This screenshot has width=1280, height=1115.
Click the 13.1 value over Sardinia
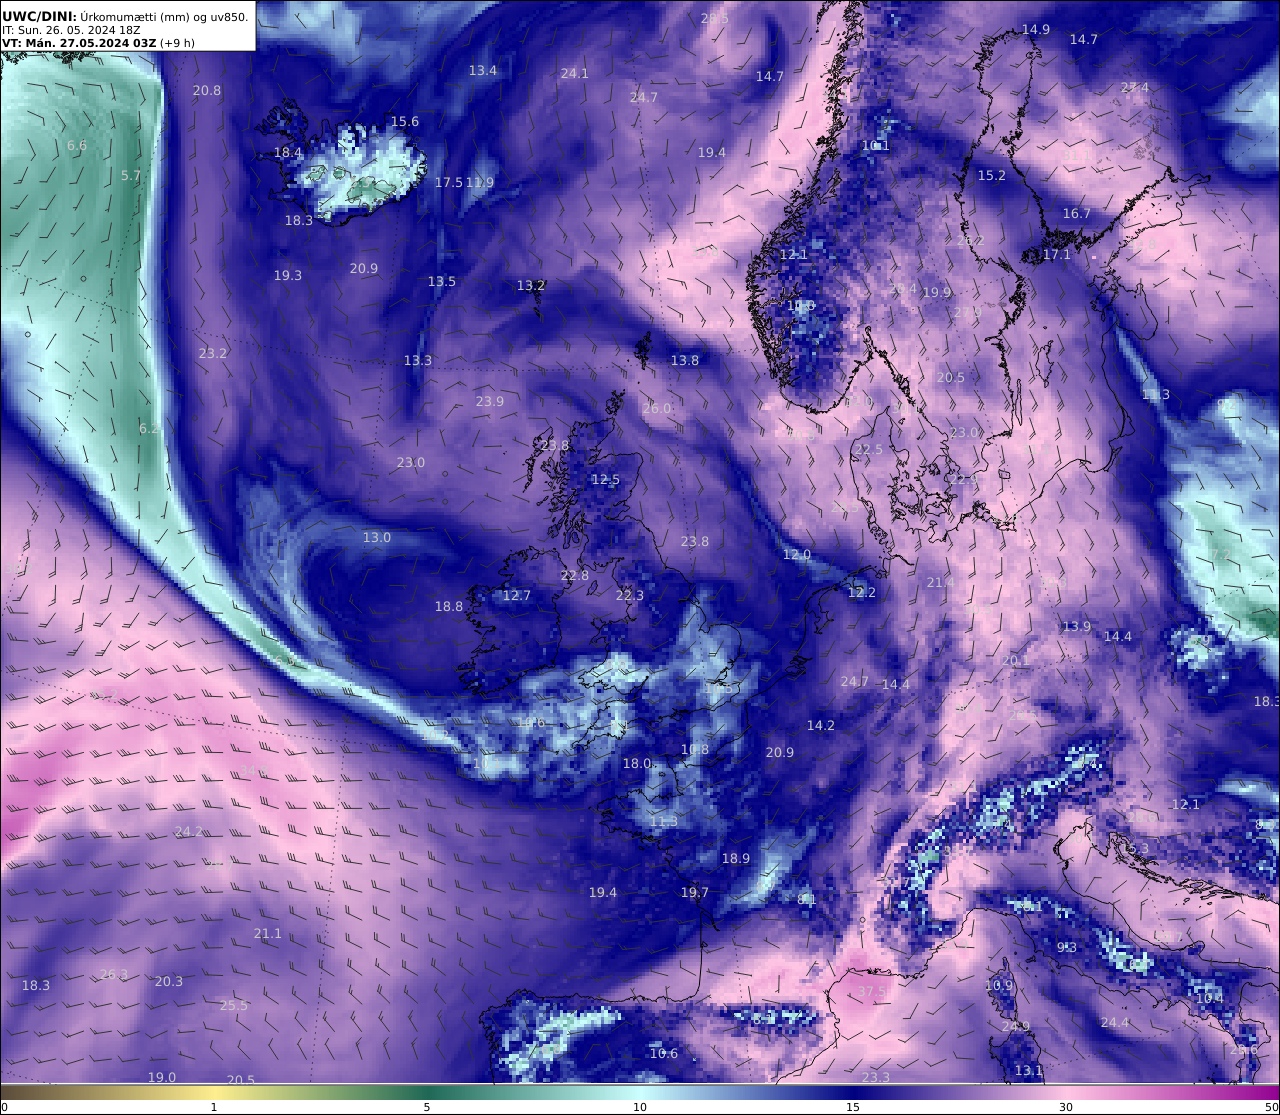[x=1029, y=1071]
